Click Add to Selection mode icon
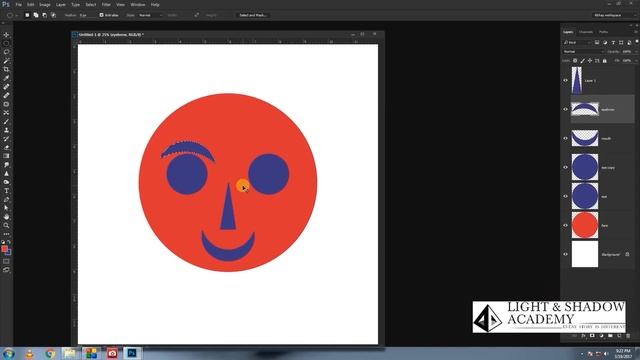The width and height of the screenshot is (640, 360). click(36, 15)
